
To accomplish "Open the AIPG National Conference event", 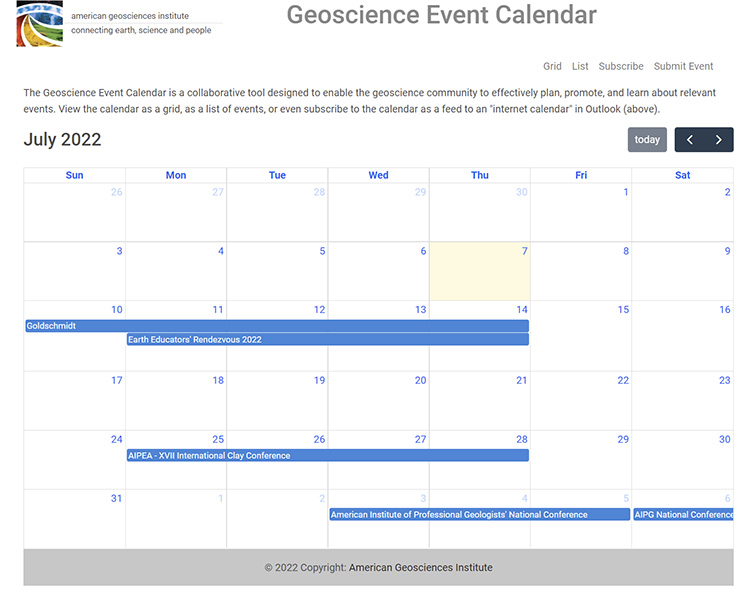I will coord(683,515).
